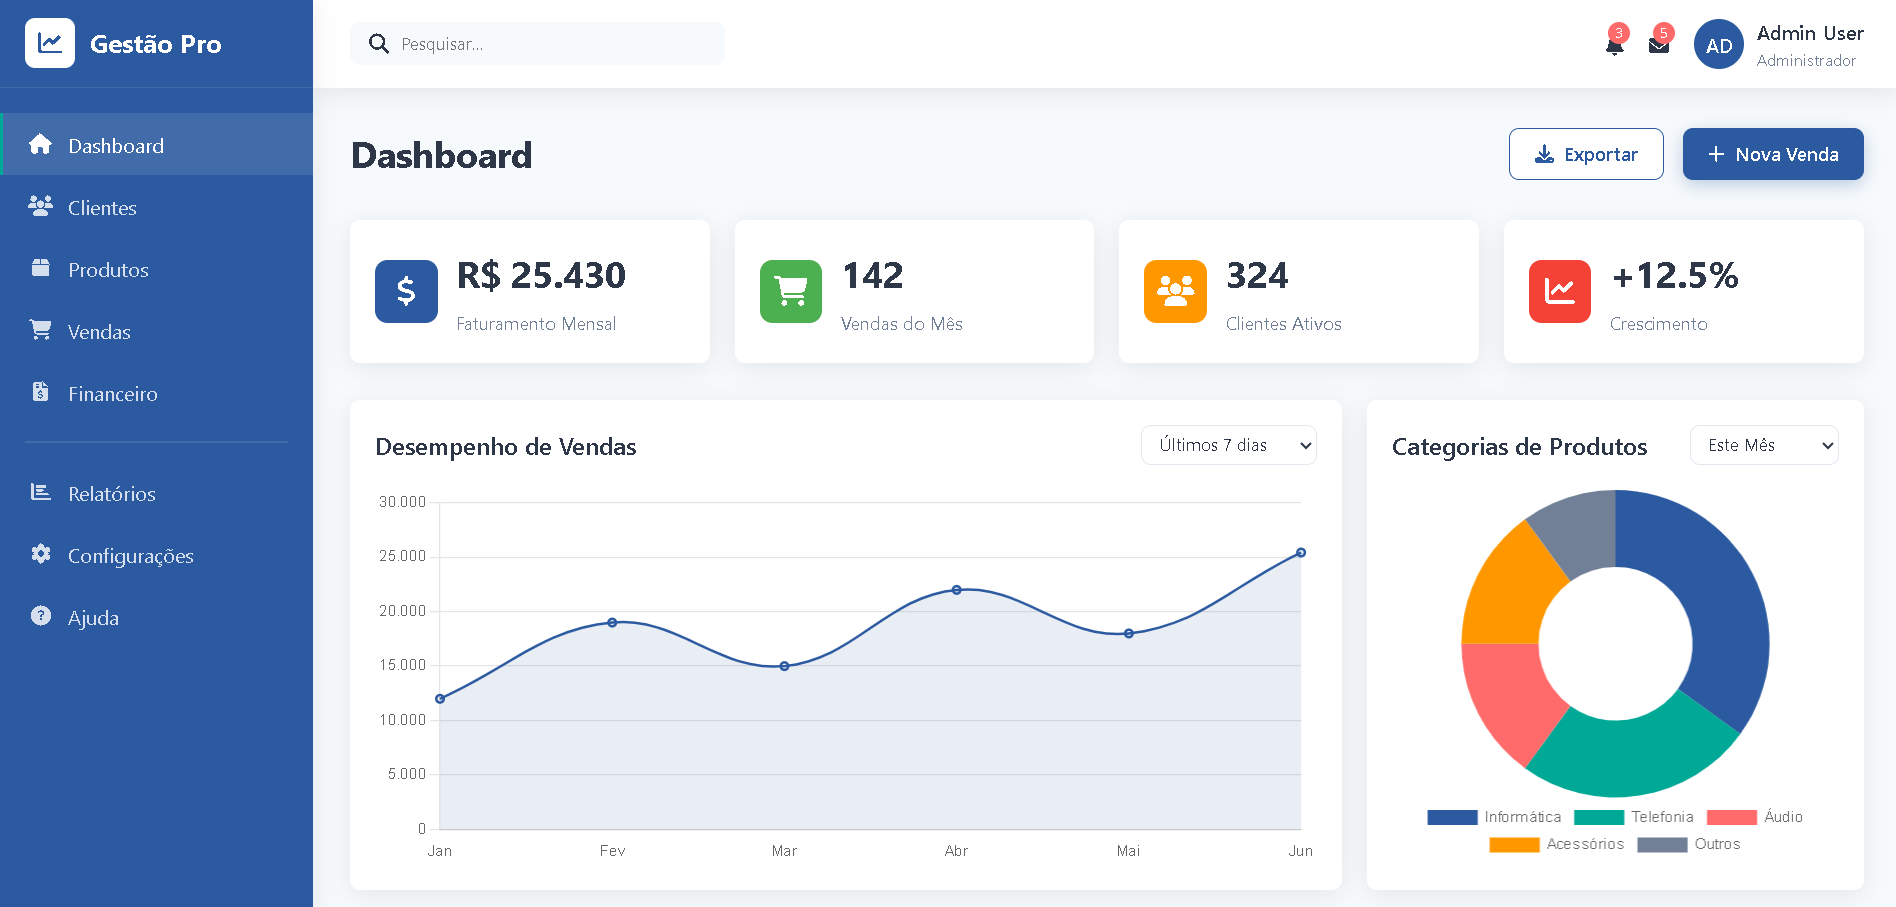Open the messages envelope icon
Image resolution: width=1896 pixels, height=907 pixels.
(x=1659, y=46)
